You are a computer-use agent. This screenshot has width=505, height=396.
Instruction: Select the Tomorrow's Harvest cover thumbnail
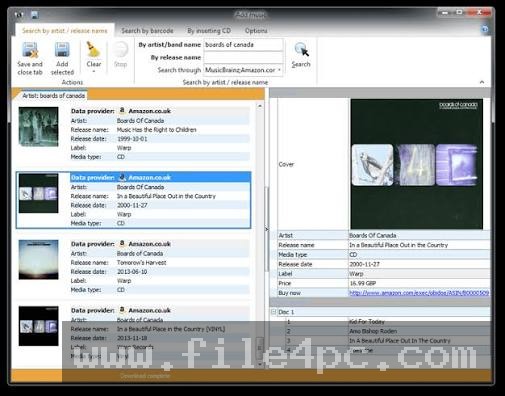coord(38,260)
